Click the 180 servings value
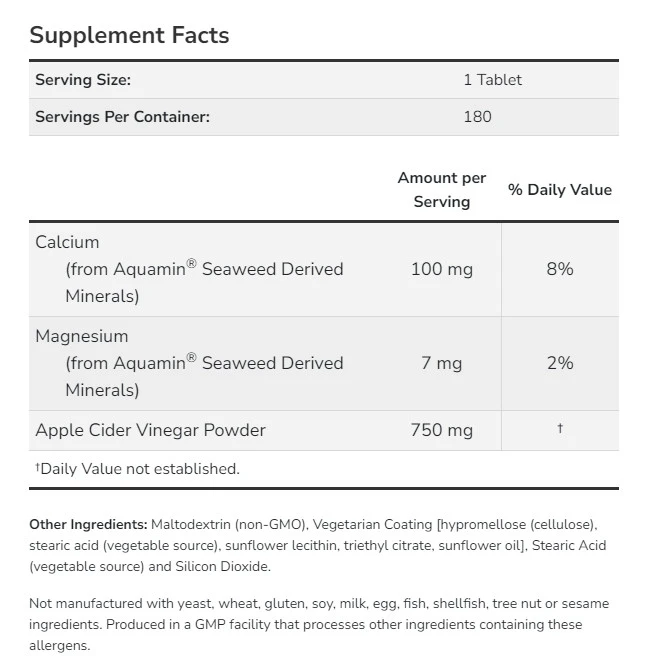Screen dimensions: 645x669 point(478,117)
